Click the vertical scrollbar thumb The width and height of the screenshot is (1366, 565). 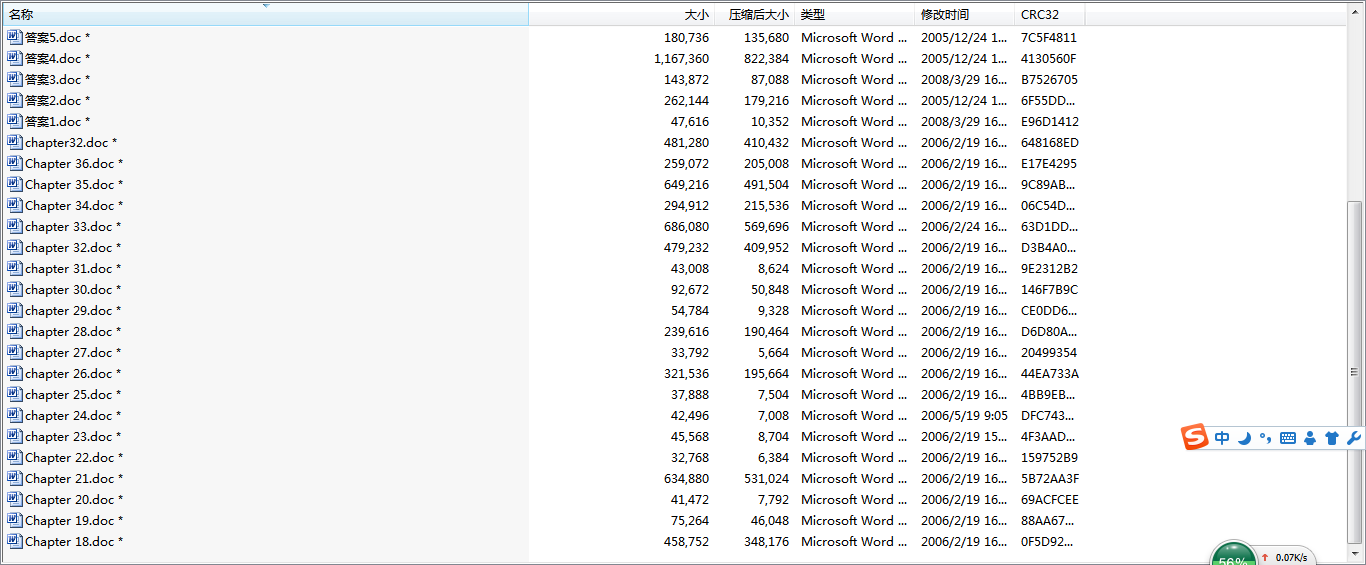1355,372
